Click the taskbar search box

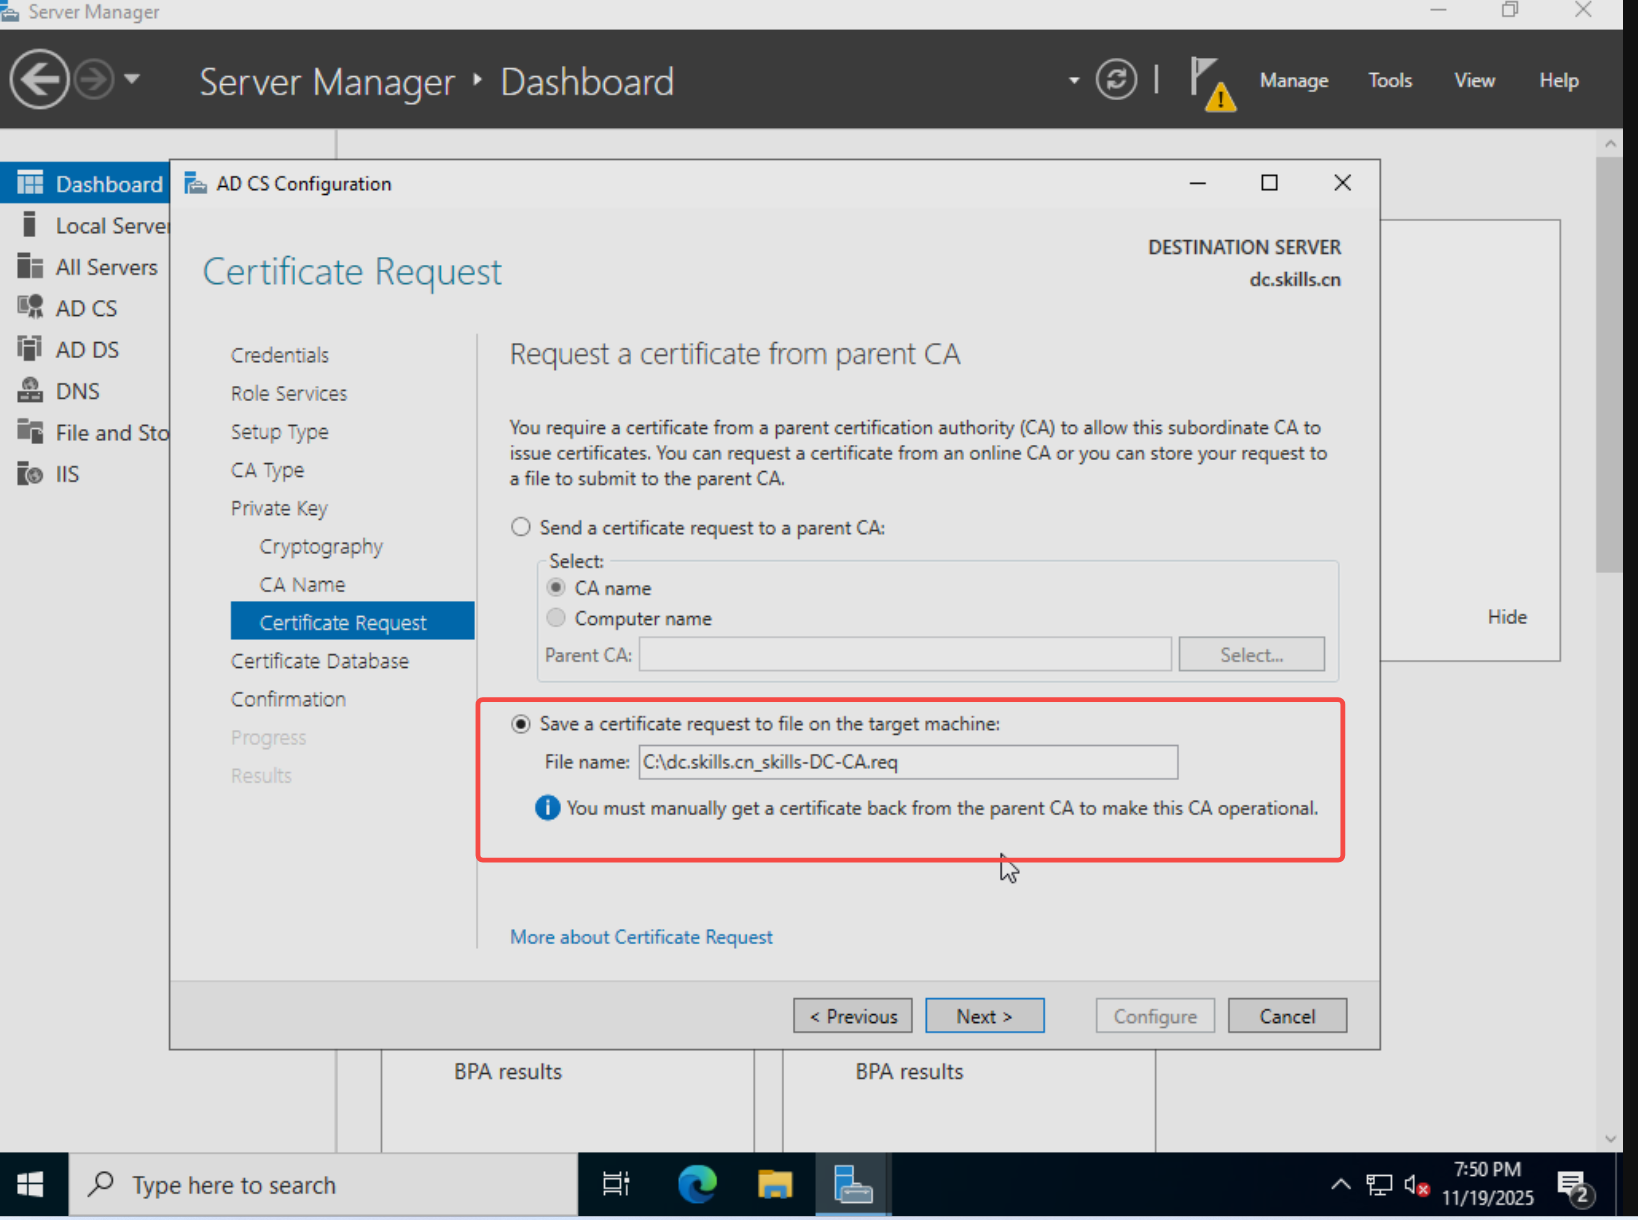pyautogui.click(x=323, y=1185)
